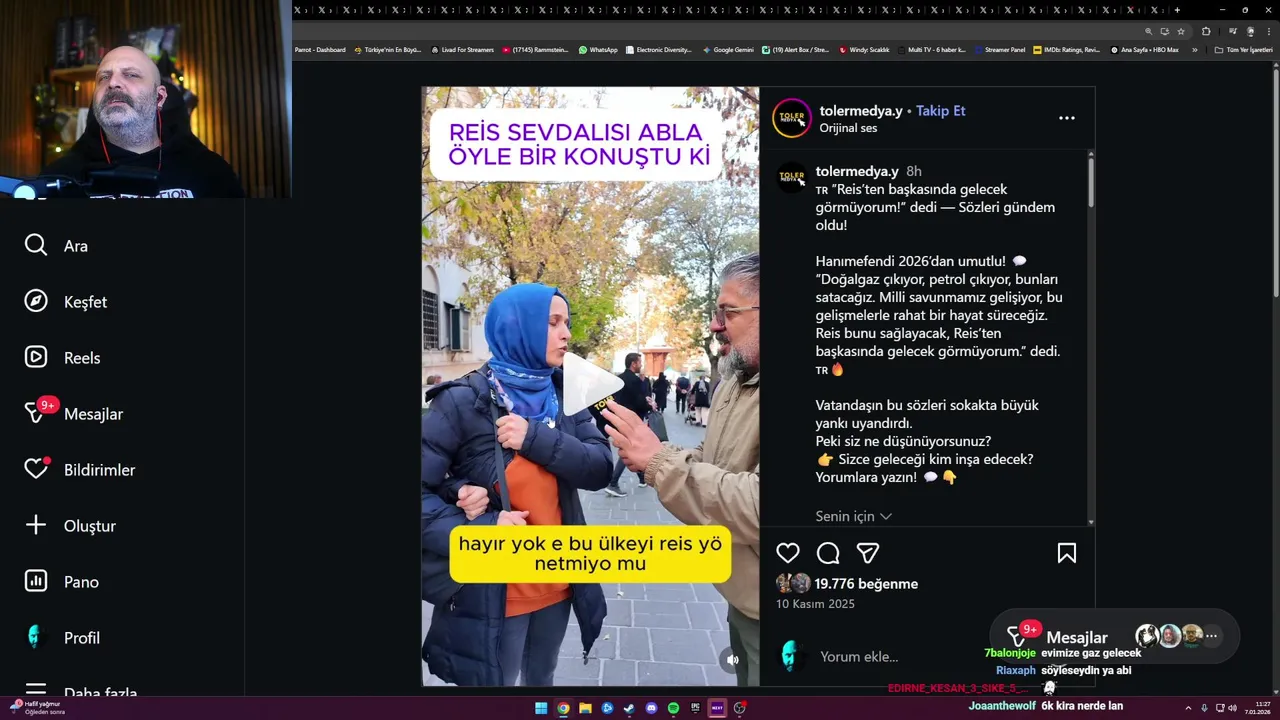
Task: Click the 10 Kasım 2025 post date
Action: [815, 604]
